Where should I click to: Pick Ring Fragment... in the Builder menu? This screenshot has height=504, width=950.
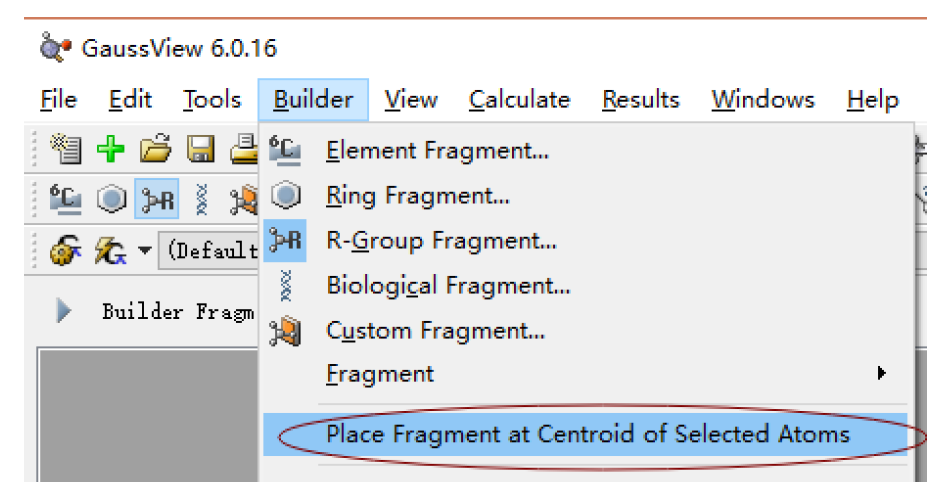[418, 196]
